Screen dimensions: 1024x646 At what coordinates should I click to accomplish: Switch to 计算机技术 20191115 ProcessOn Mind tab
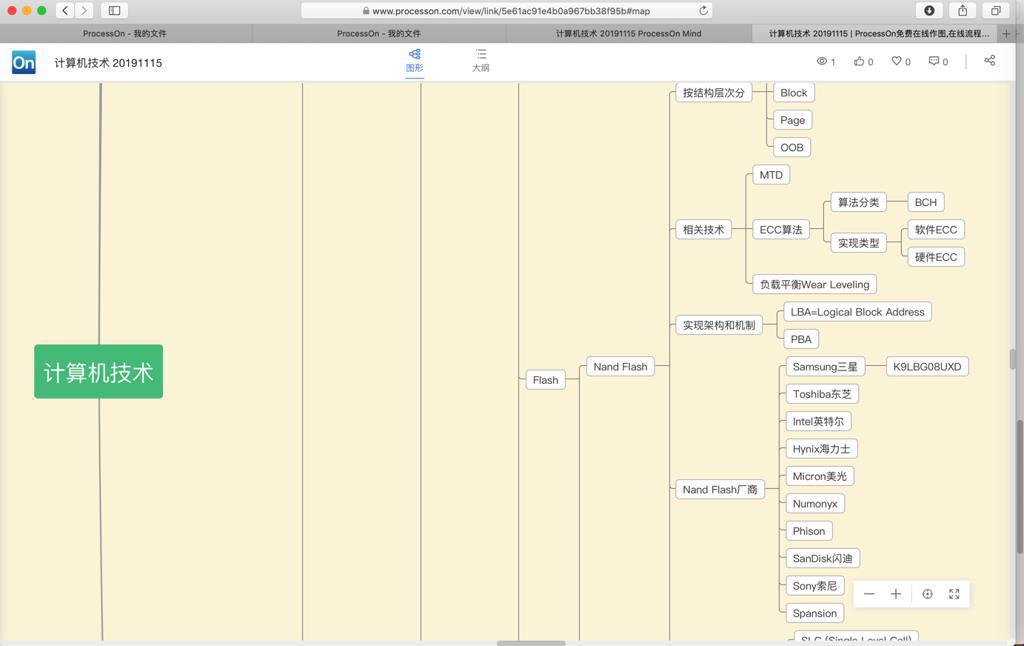[x=628, y=33]
